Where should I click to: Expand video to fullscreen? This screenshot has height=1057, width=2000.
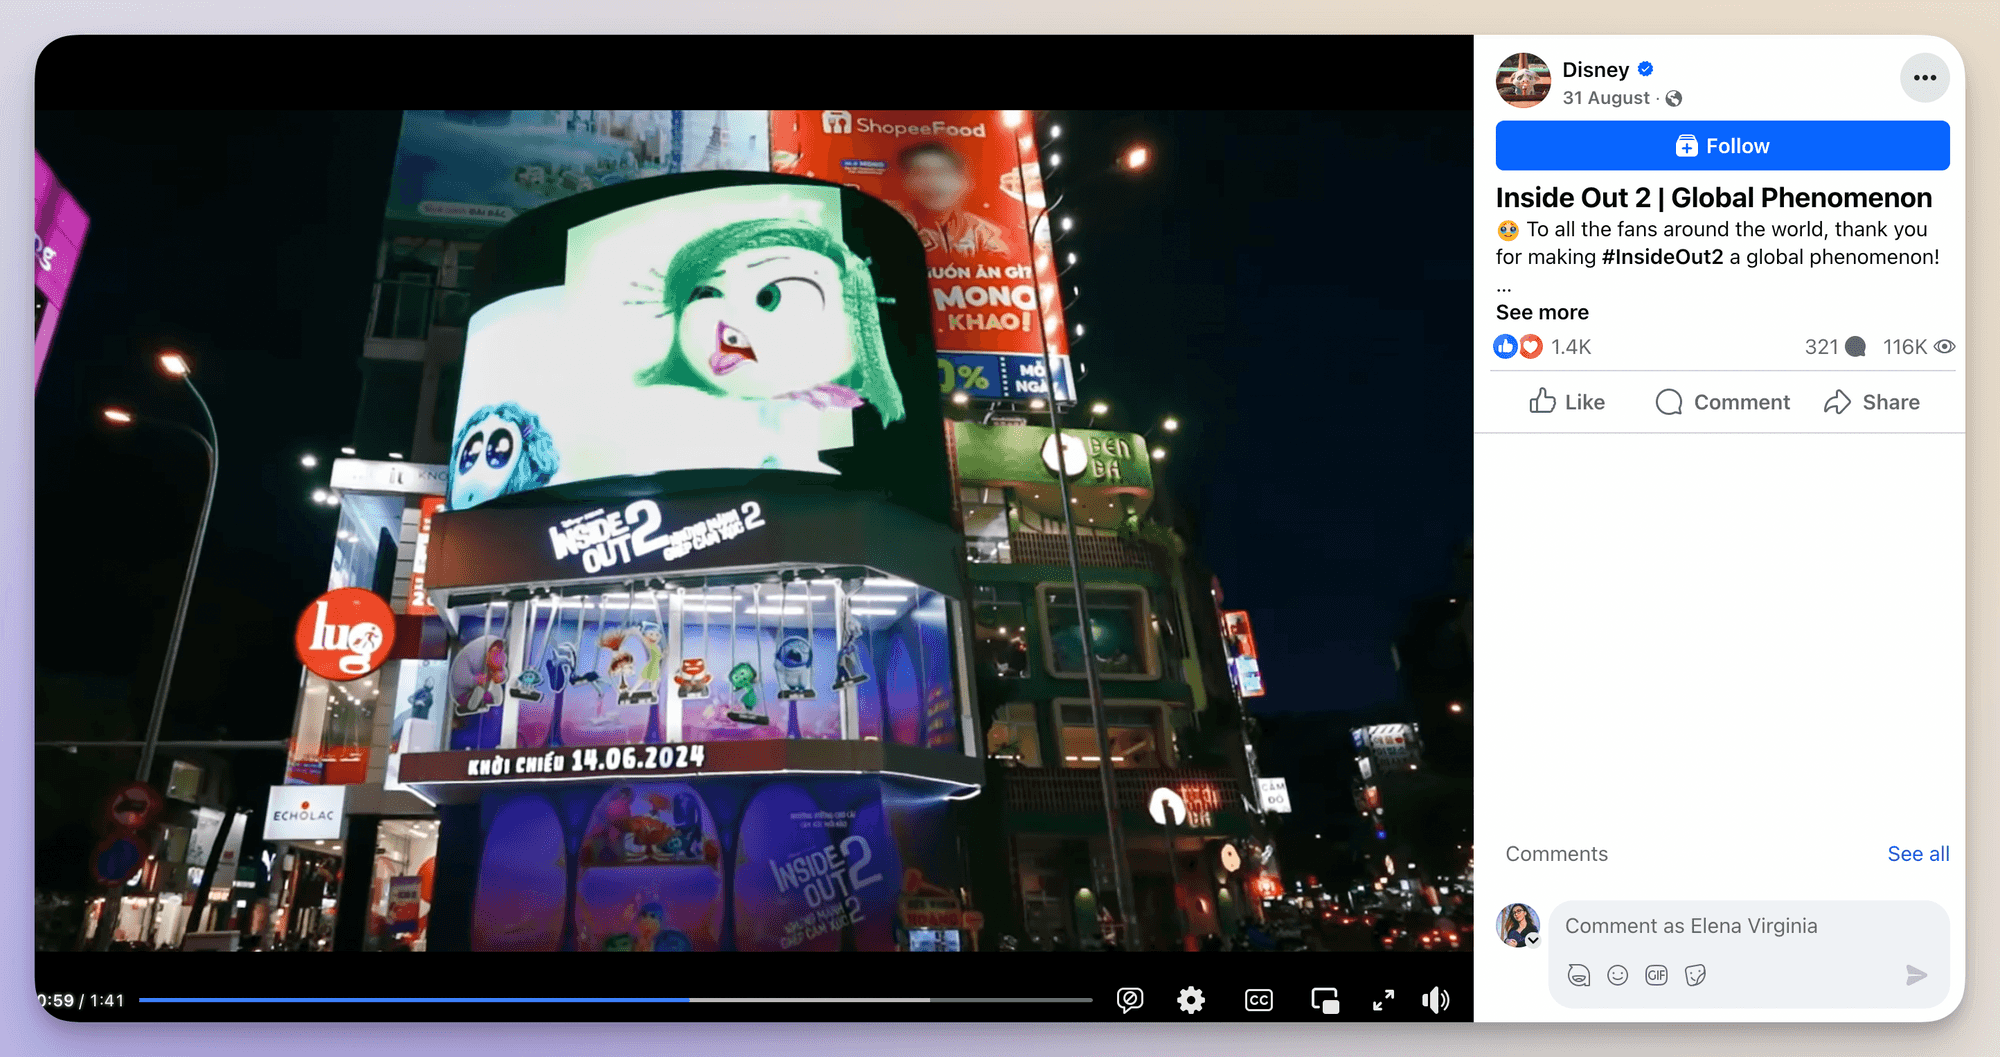click(x=1383, y=1000)
